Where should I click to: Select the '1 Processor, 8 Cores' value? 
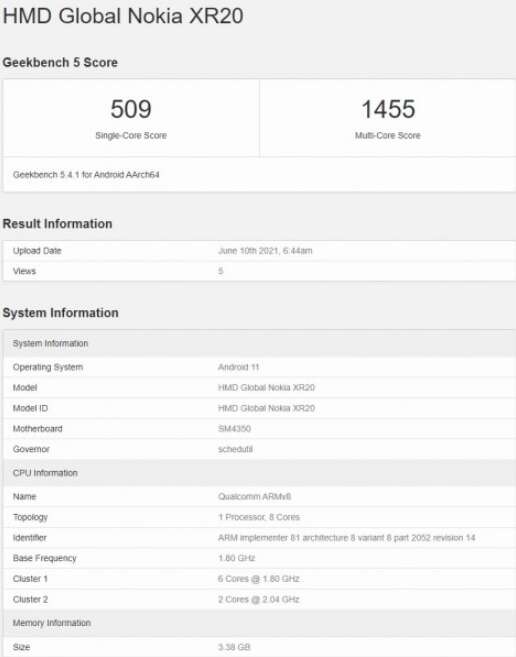259,517
